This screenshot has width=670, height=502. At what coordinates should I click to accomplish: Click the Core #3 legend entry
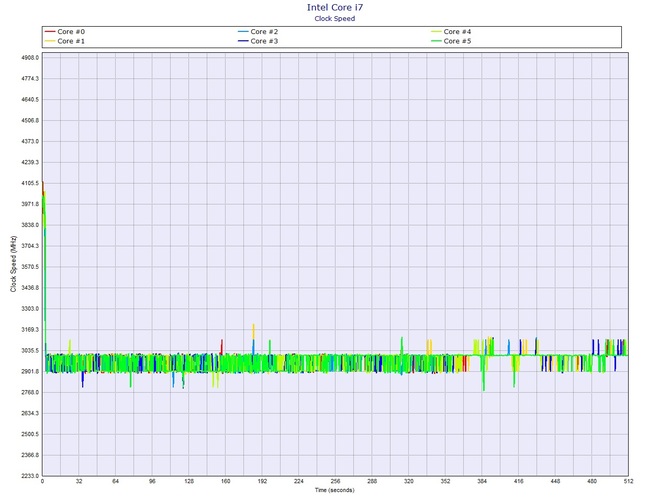pos(258,41)
